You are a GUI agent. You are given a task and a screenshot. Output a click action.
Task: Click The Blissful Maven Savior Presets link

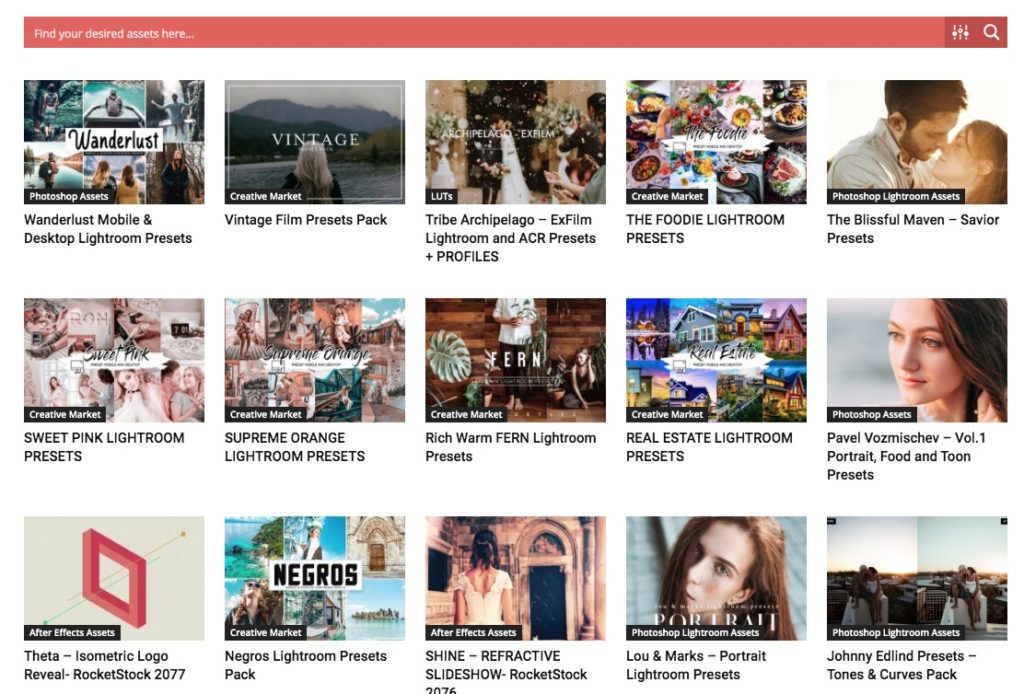[912, 229]
